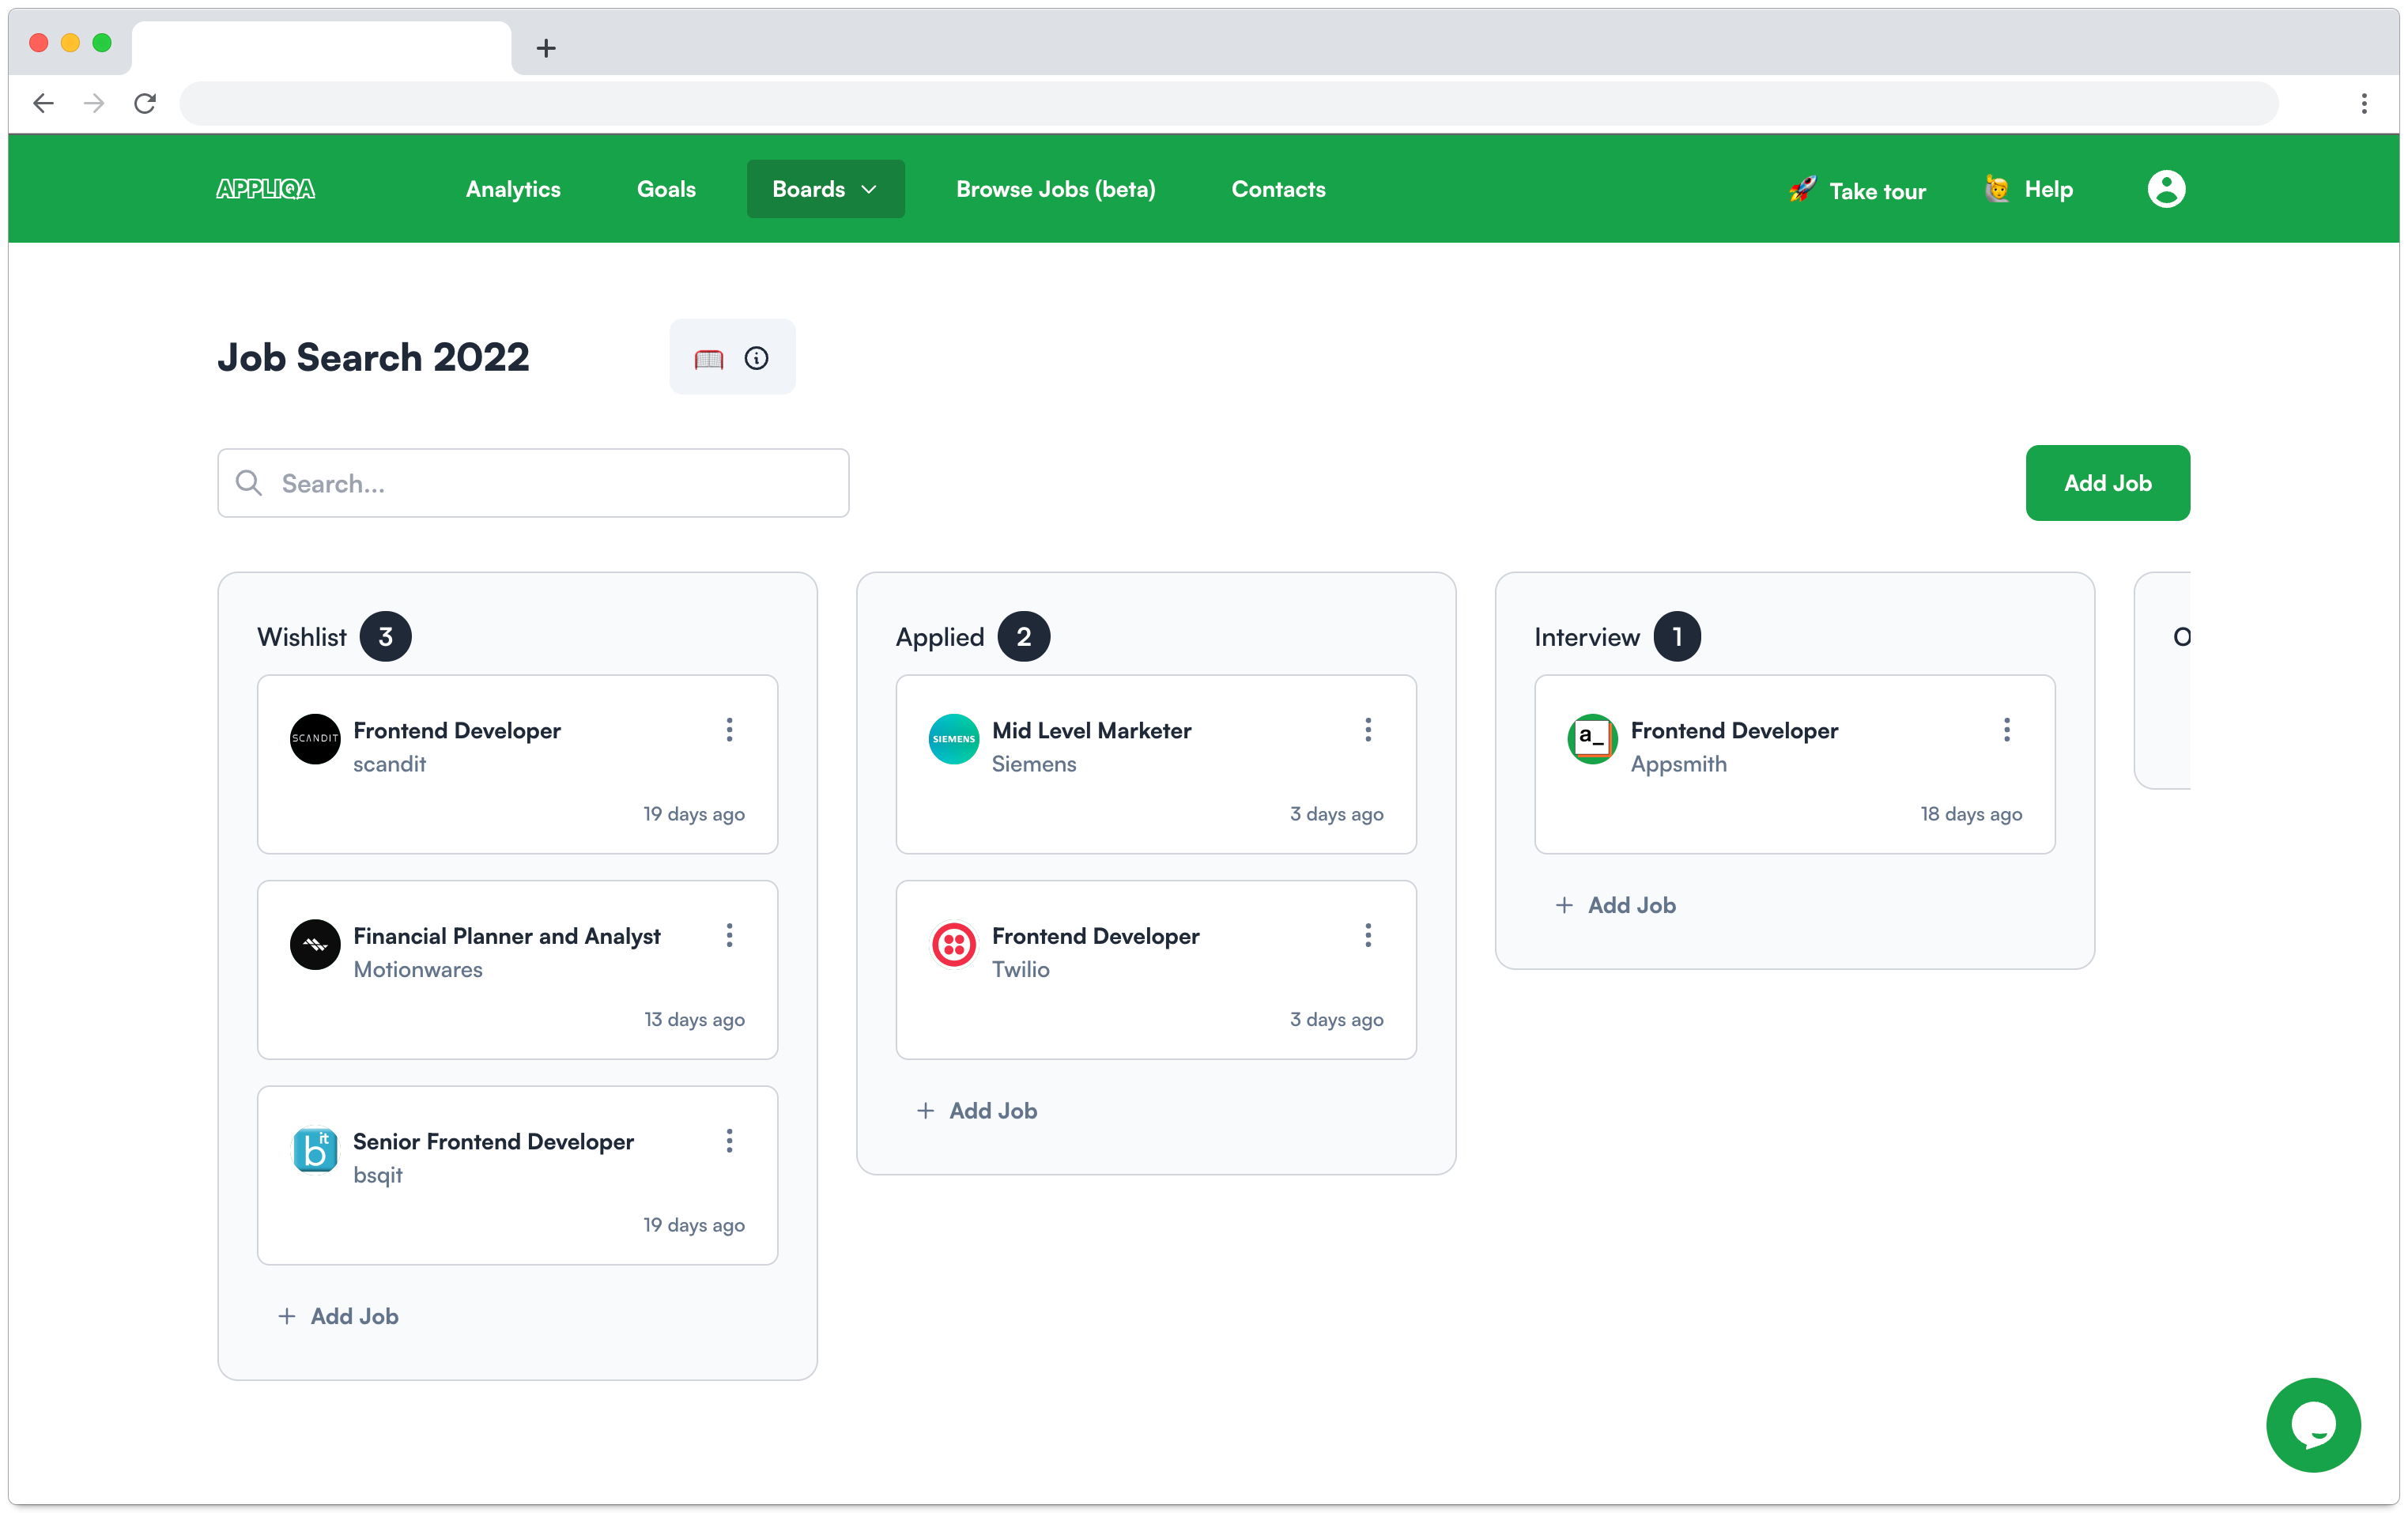Open options menu for Appsmith Frontend Developer card
The image size is (2408, 1513).
(2006, 729)
